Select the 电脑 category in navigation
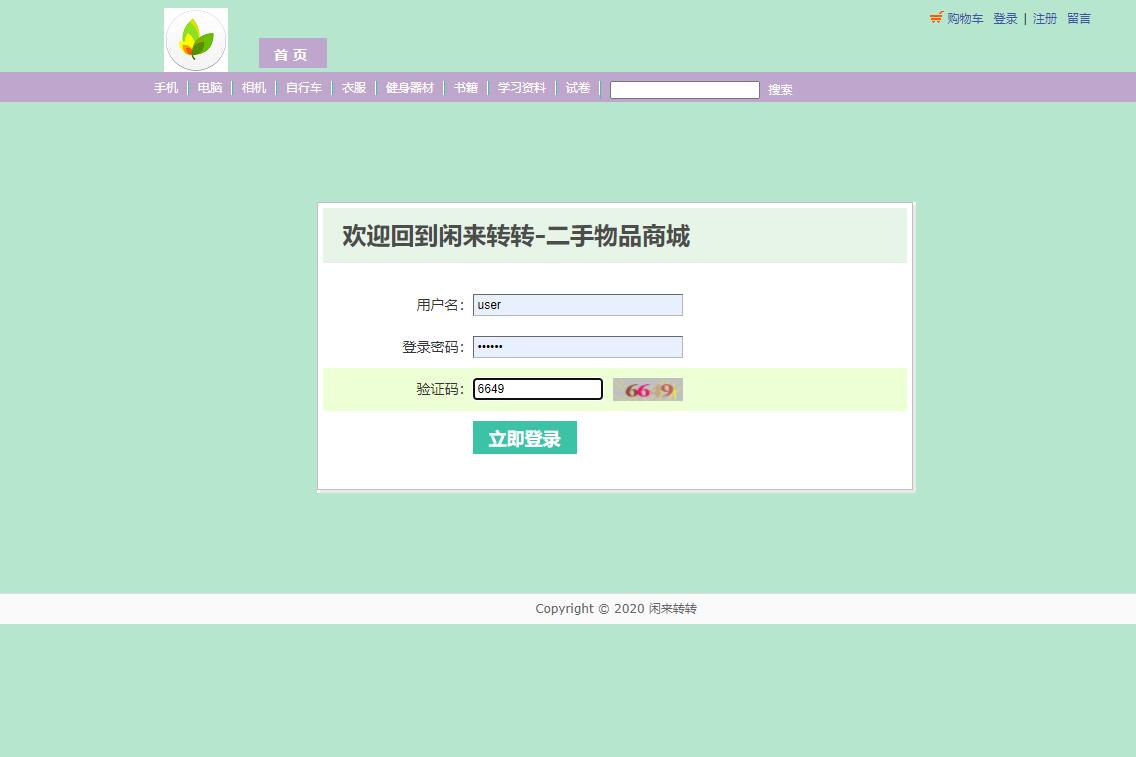Viewport: 1136px width, 757px height. (x=209, y=88)
